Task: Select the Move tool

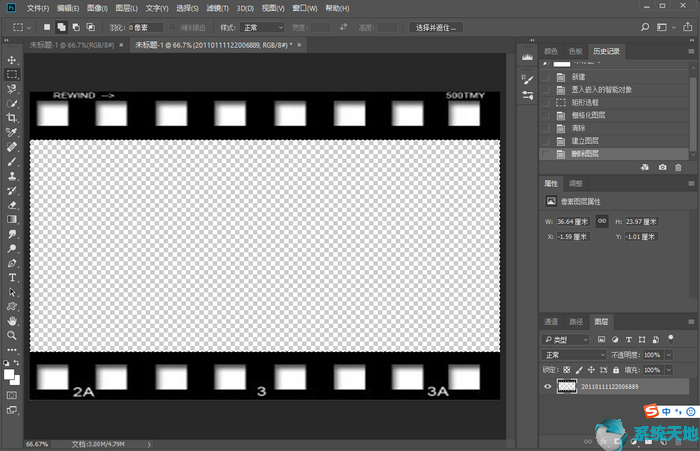Action: pyautogui.click(x=12, y=60)
